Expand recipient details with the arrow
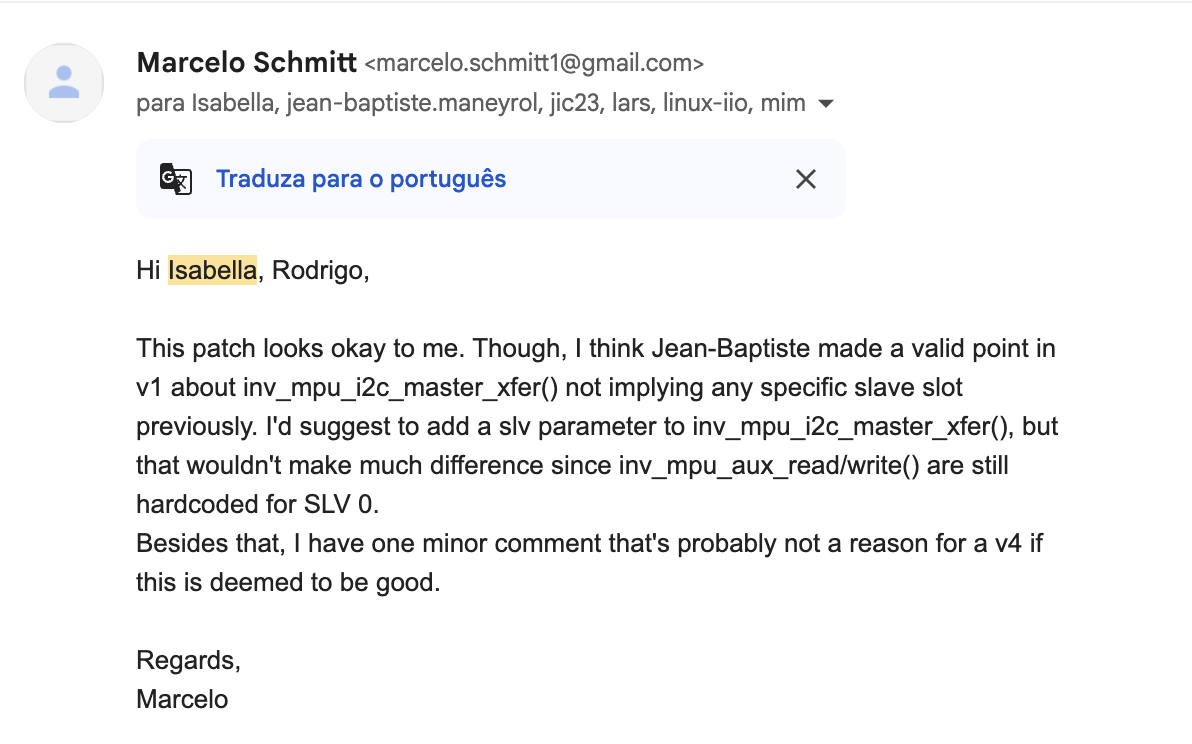The image size is (1192, 744). click(826, 103)
